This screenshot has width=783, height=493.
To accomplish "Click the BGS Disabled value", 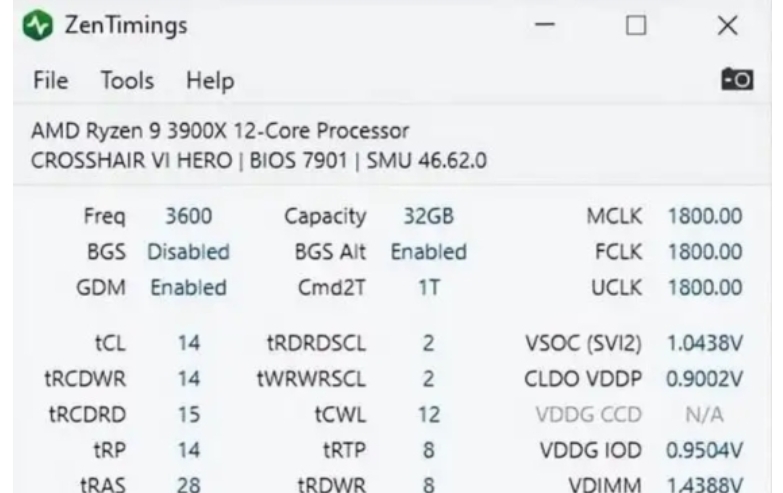I will click(188, 252).
